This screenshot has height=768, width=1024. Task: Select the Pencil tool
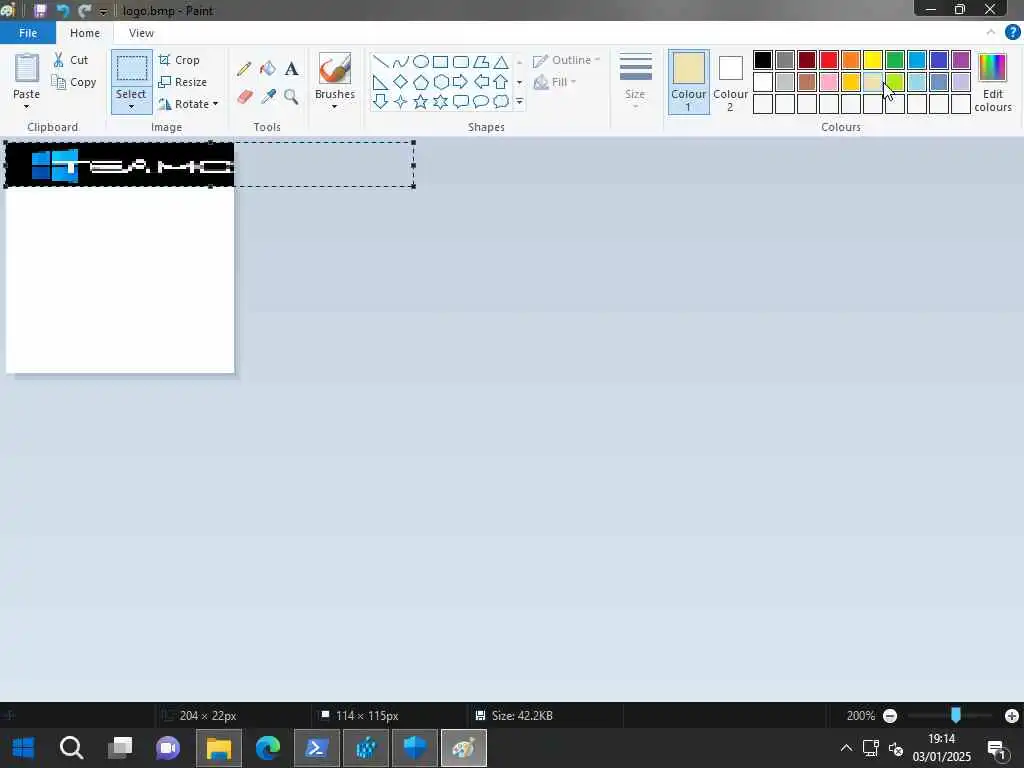tap(244, 69)
